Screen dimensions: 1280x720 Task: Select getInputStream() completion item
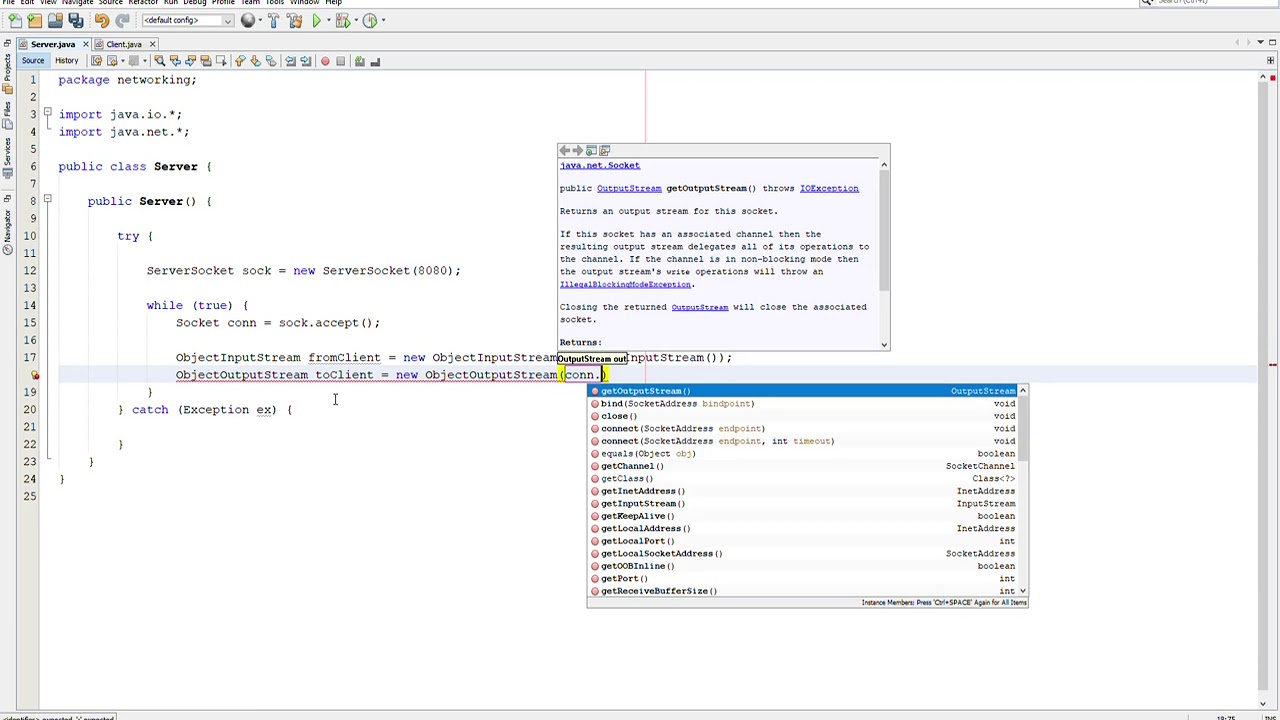(801, 503)
